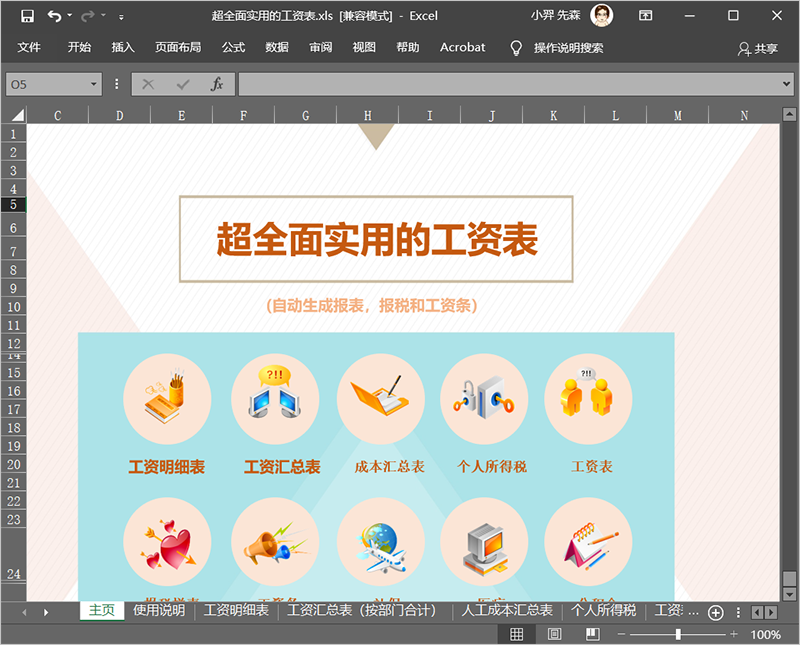Image resolution: width=800 pixels, height=645 pixels.
Task: Open the 审阅 tab
Action: point(320,47)
